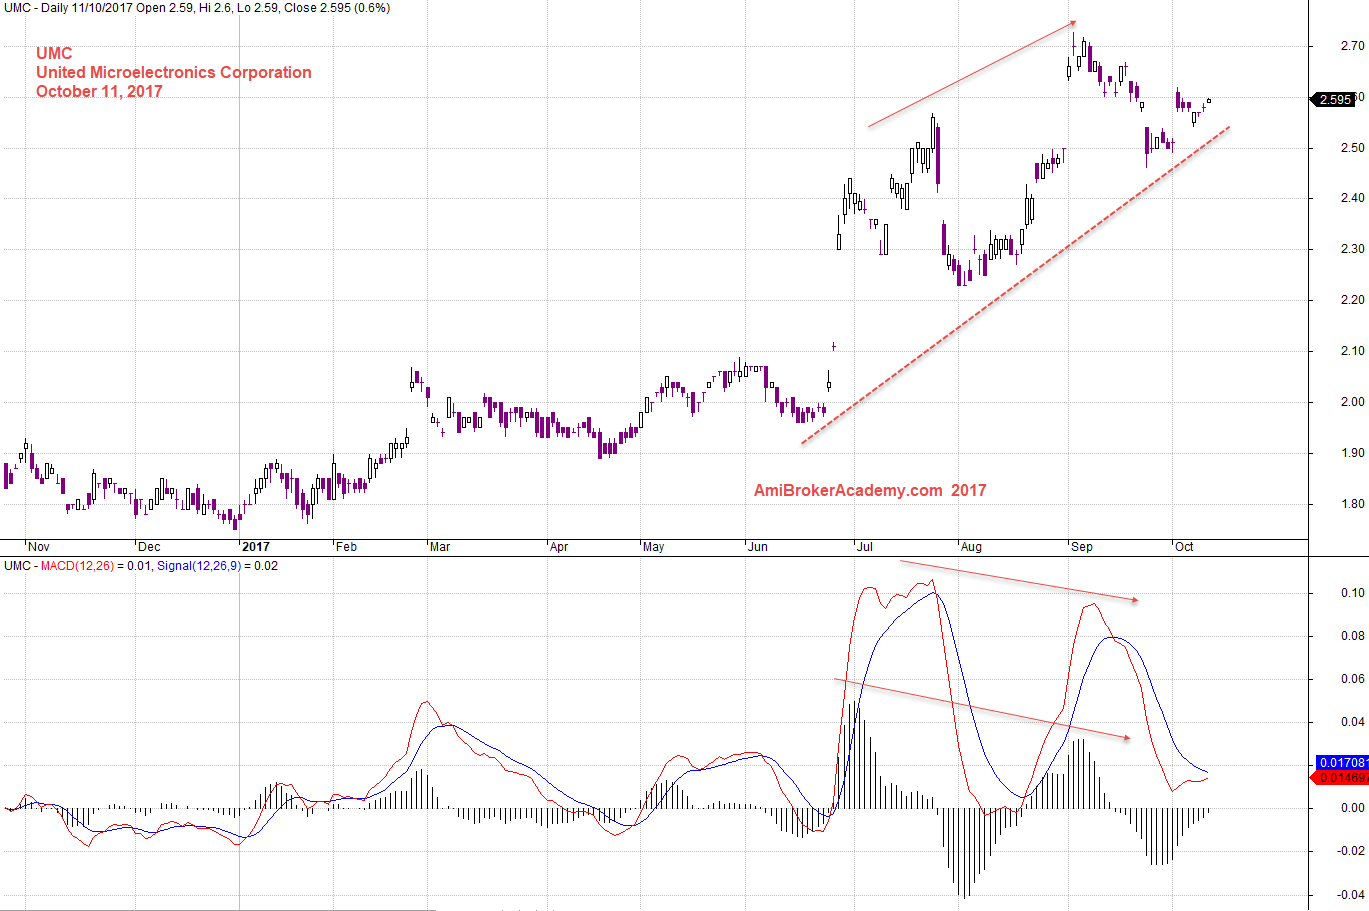Click the 2.30 price axis label
Screen dimensions: 1369x911
[x=1352, y=249]
